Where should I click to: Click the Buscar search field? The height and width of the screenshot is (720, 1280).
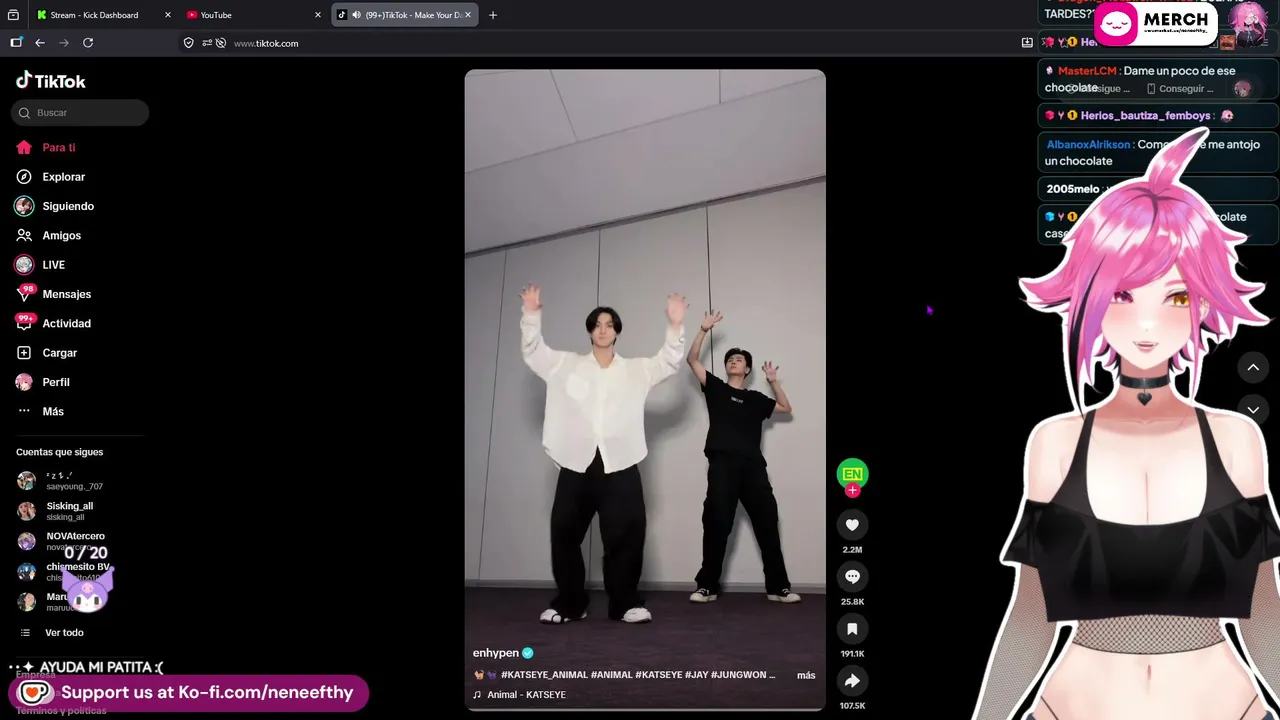pos(80,113)
